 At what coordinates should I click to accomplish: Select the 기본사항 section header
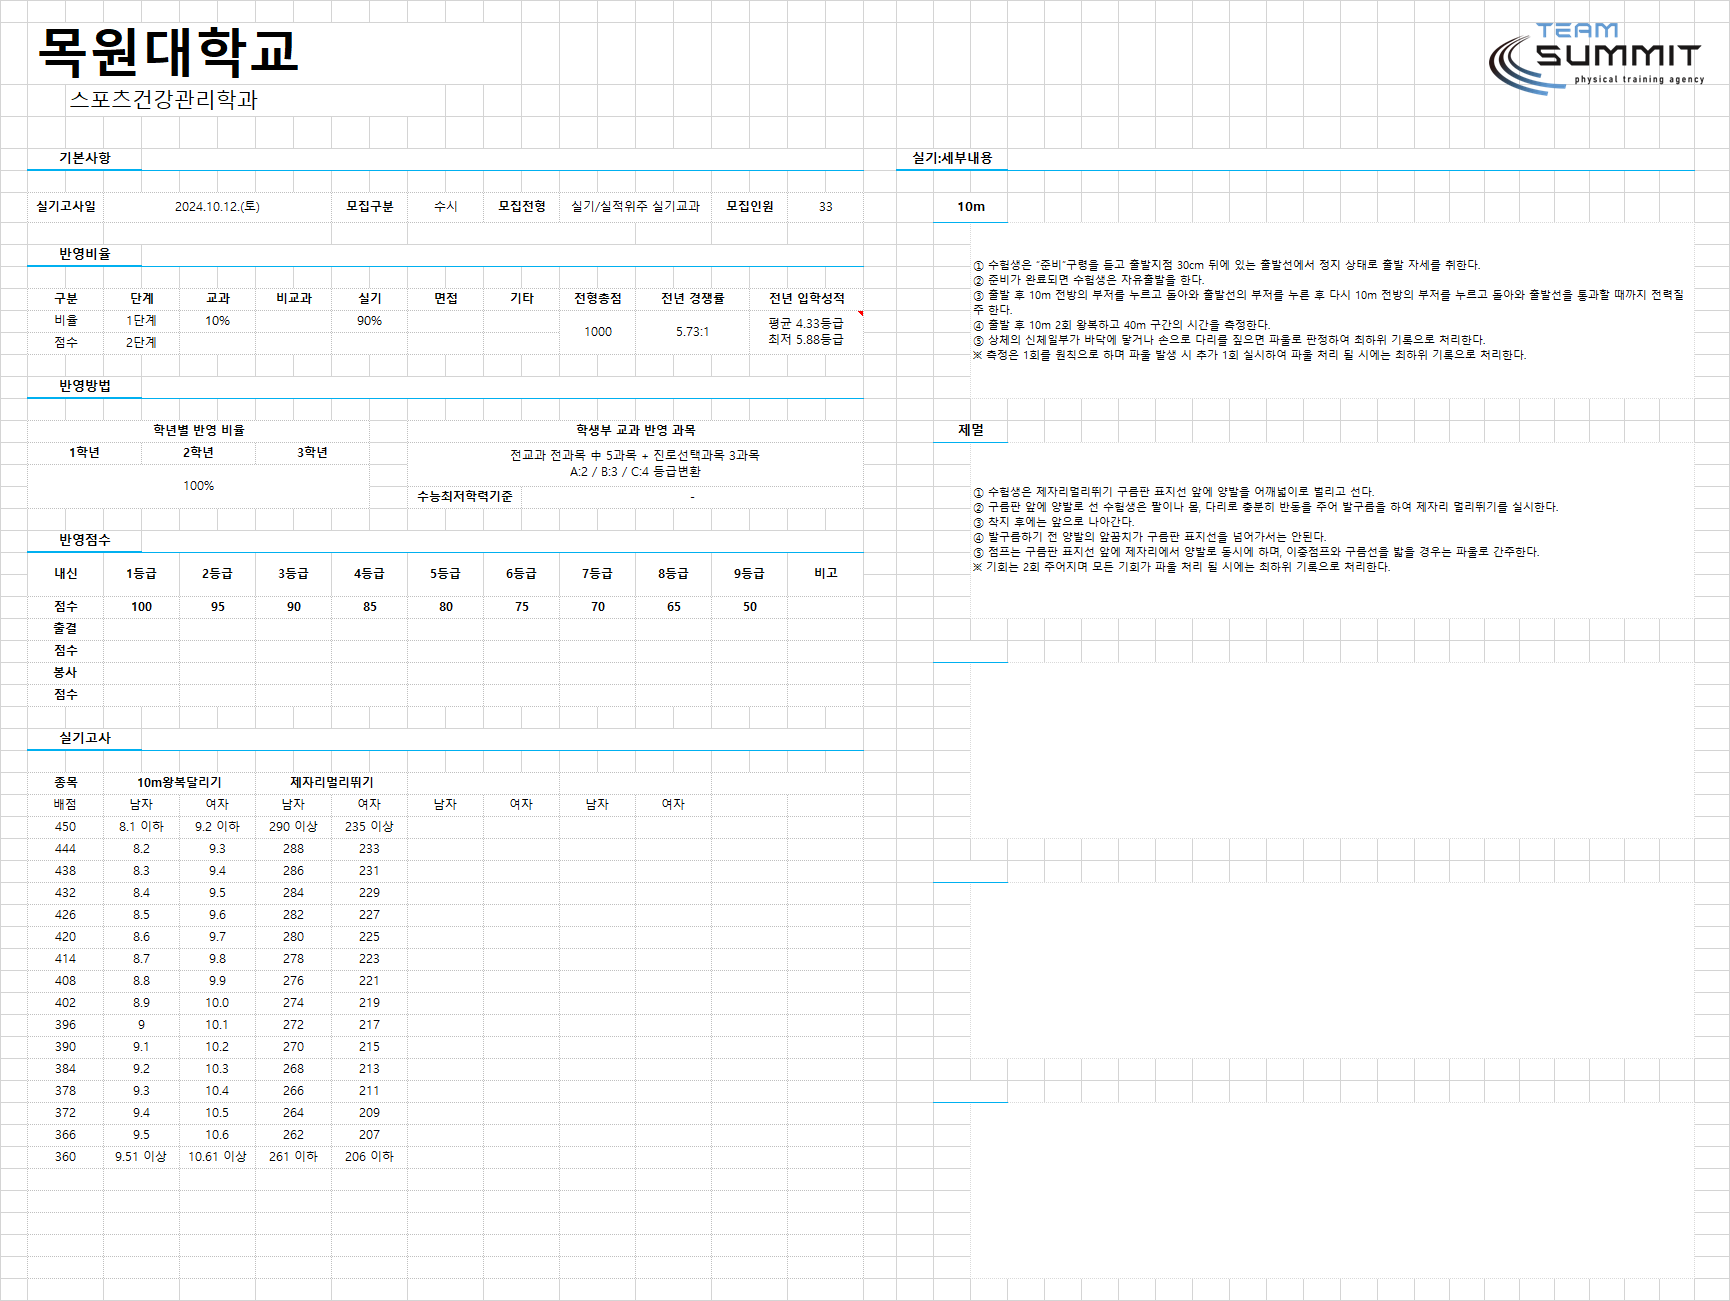coord(85,158)
